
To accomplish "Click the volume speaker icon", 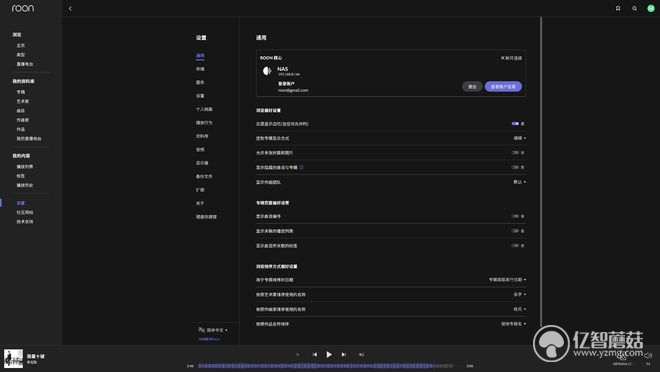I will [x=648, y=356].
